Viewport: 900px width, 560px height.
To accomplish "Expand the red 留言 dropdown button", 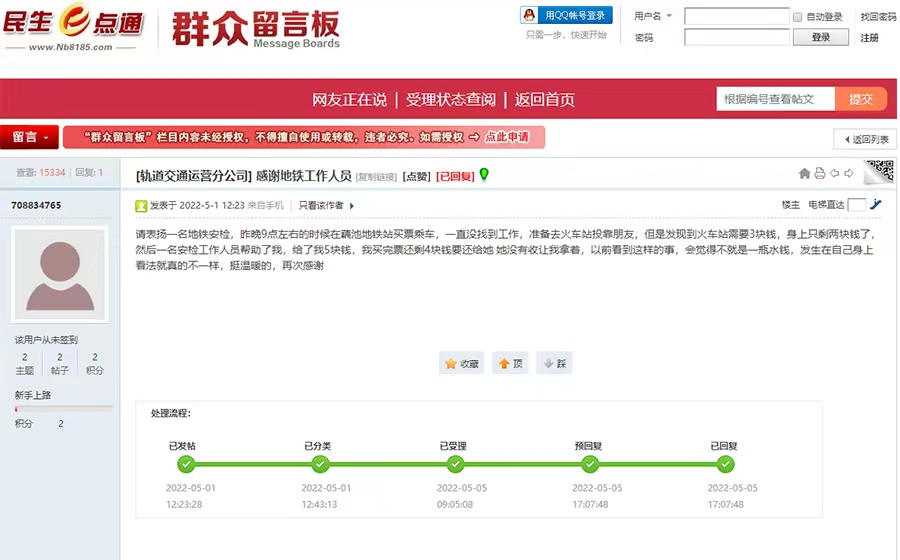I will point(29,137).
